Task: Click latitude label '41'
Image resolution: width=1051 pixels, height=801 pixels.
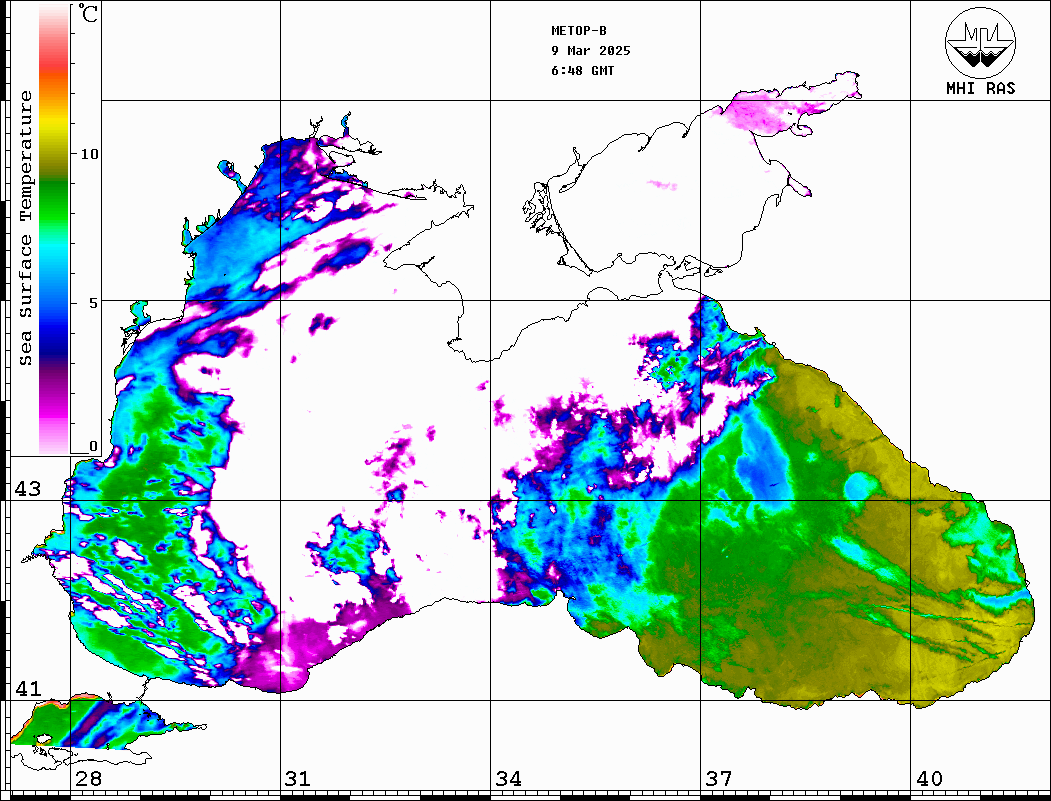Action: (x=28, y=688)
